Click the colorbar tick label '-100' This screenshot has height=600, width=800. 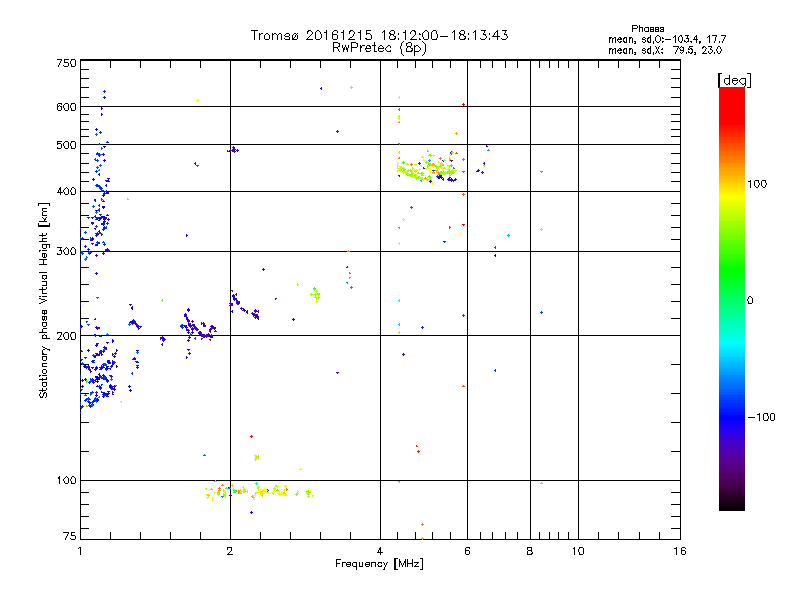(x=761, y=417)
